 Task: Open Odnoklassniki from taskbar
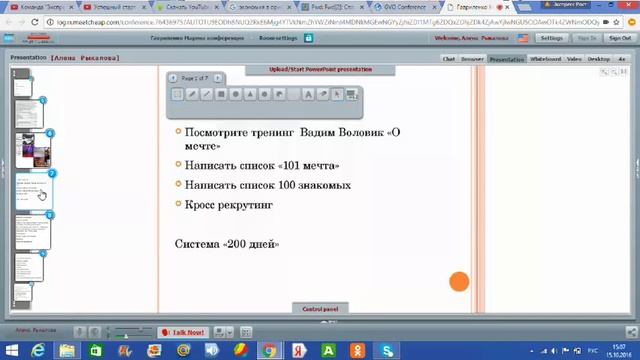[358, 351]
